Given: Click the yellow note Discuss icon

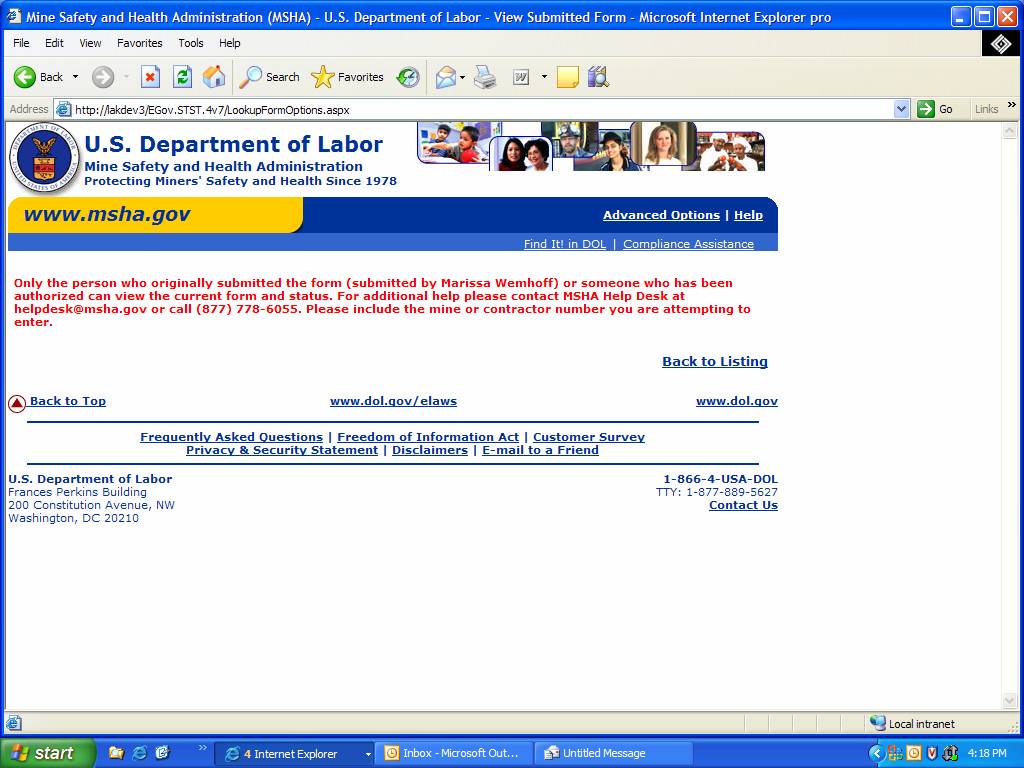Looking at the screenshot, I should point(568,77).
